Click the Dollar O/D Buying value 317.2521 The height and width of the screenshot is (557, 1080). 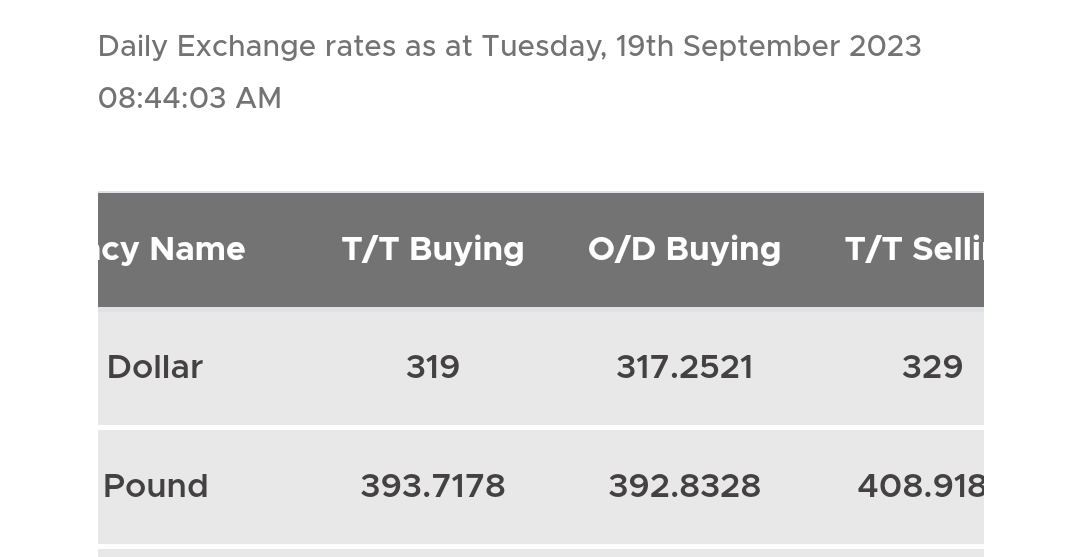684,367
